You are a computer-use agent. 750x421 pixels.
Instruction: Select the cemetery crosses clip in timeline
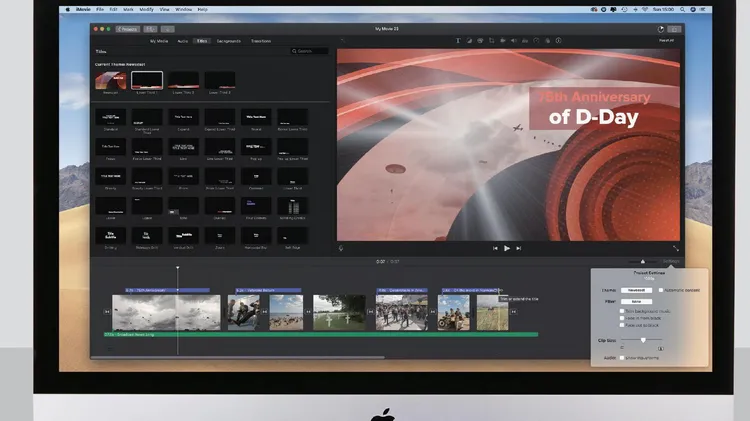click(x=339, y=312)
